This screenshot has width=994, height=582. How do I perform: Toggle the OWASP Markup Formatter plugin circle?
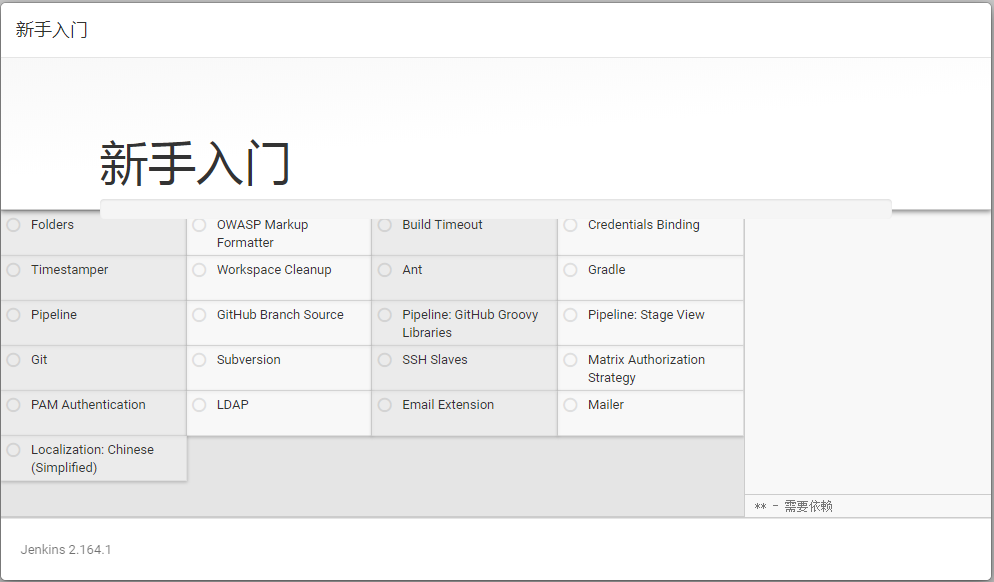199,225
